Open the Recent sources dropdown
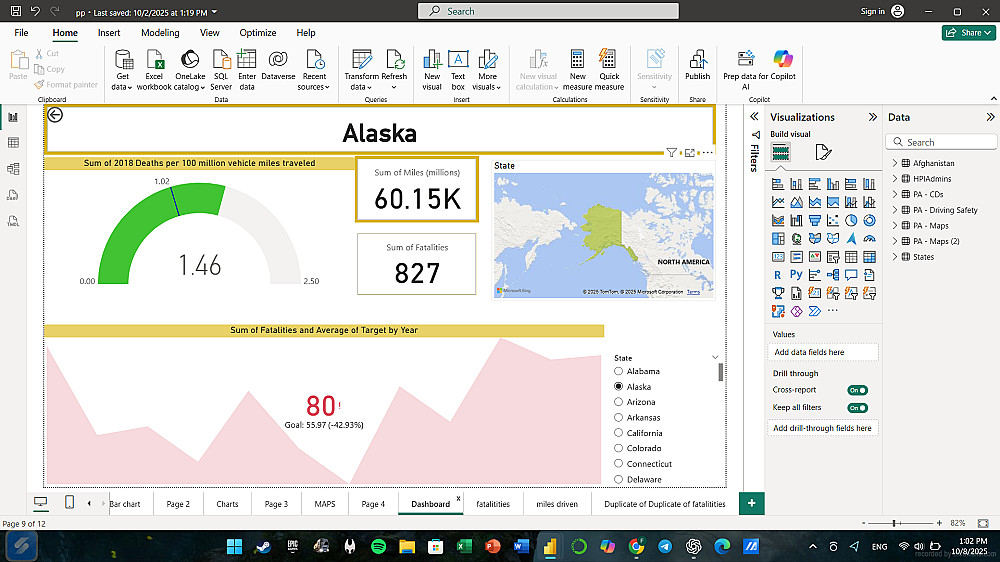The height and width of the screenshot is (562, 1000). [314, 70]
